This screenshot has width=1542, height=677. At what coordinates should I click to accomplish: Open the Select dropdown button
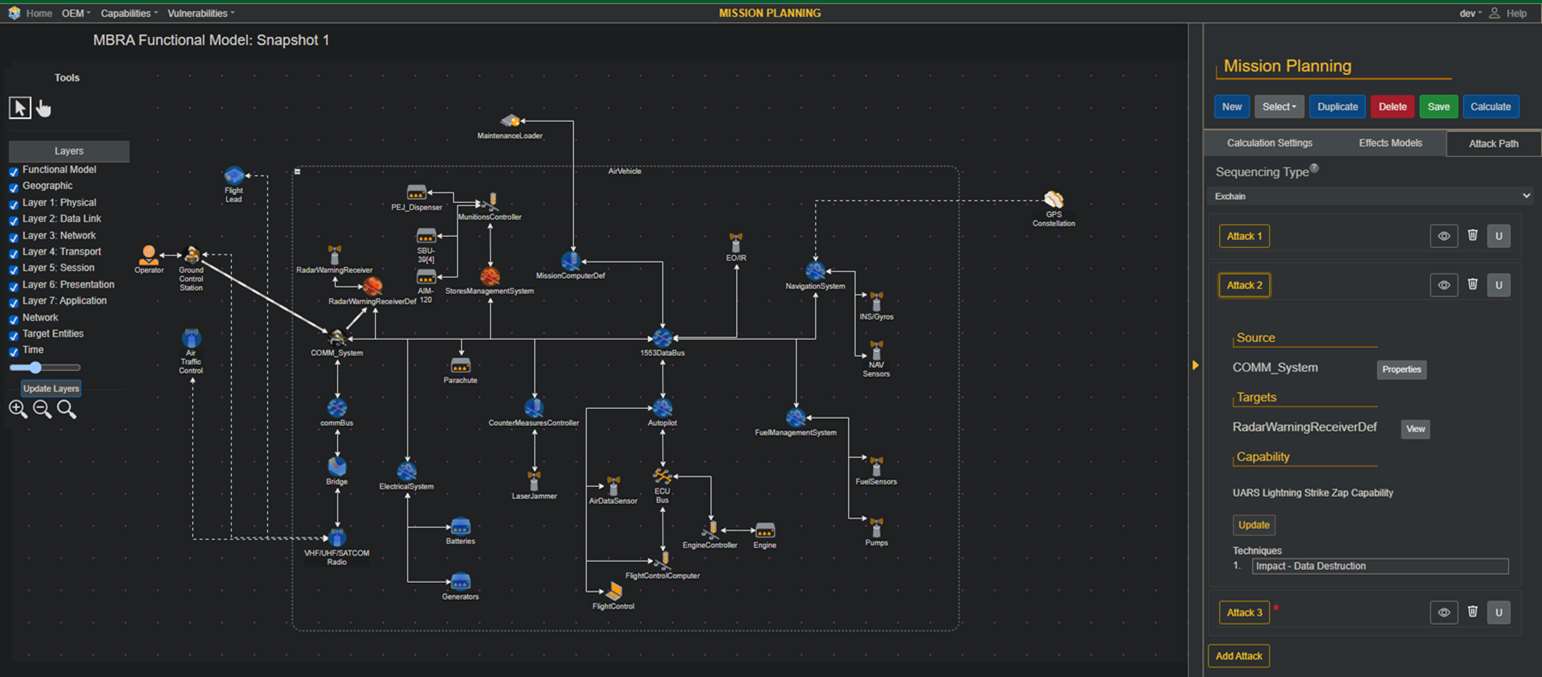tap(1279, 107)
